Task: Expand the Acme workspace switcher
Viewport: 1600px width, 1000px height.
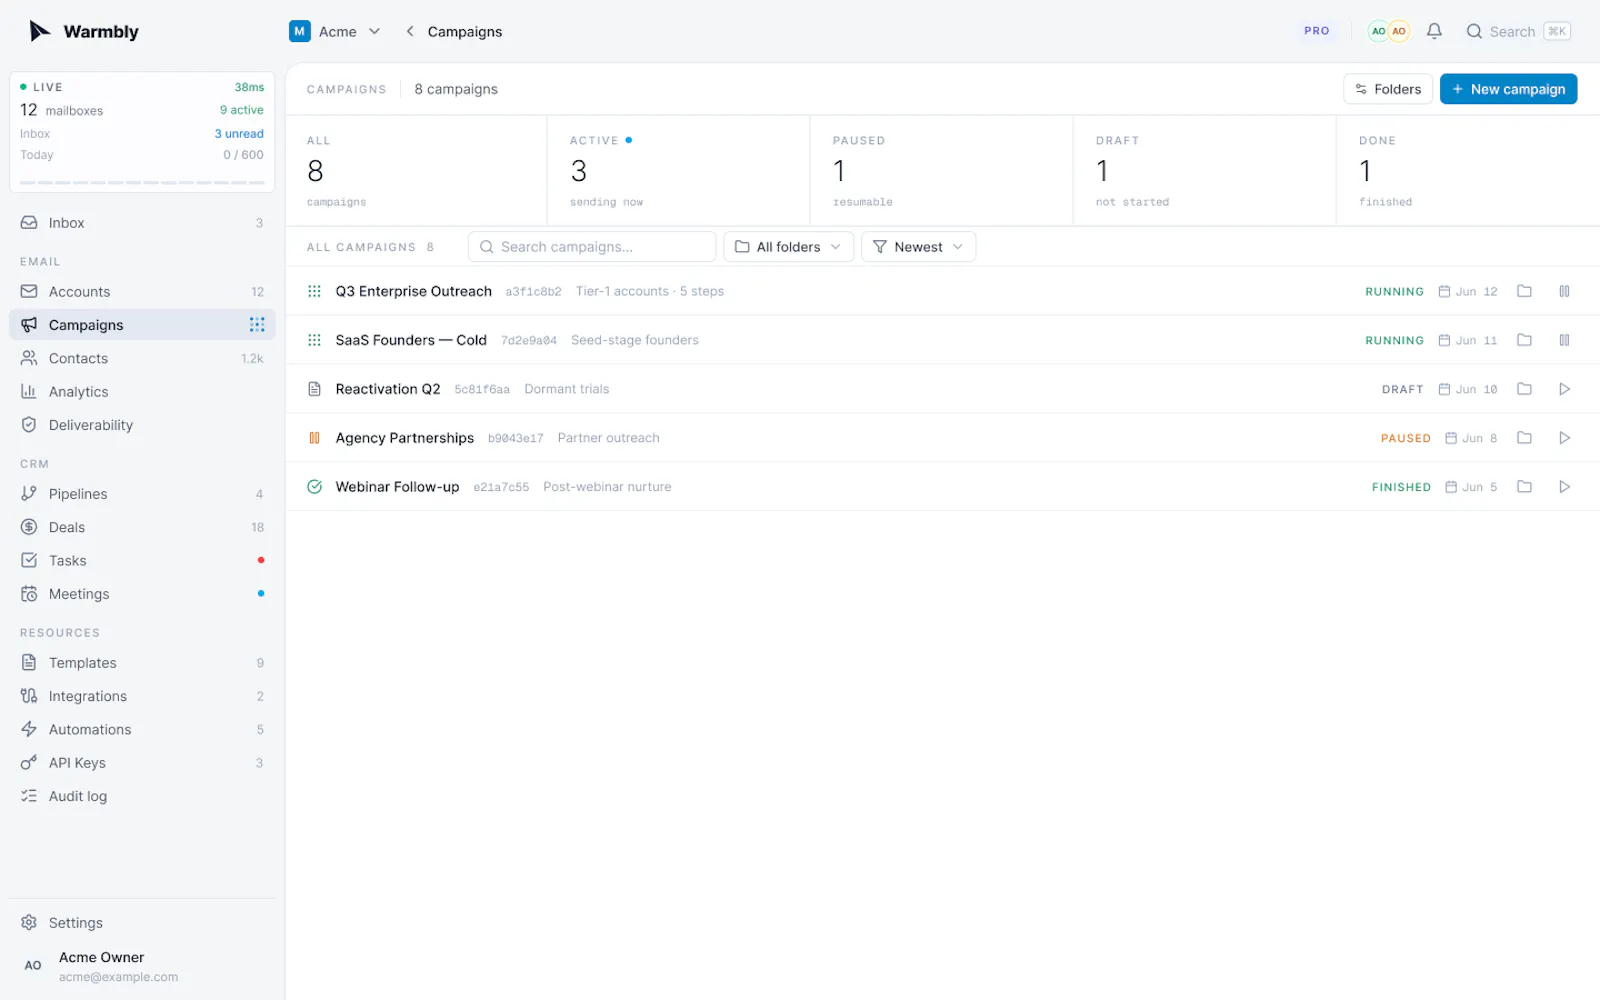Action: [x=335, y=31]
